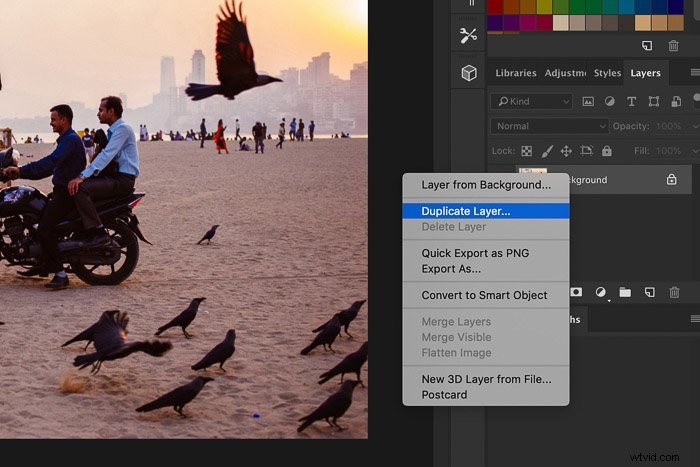Pick the lightest beige swatch
The image size is (700, 467).
[561, 23]
